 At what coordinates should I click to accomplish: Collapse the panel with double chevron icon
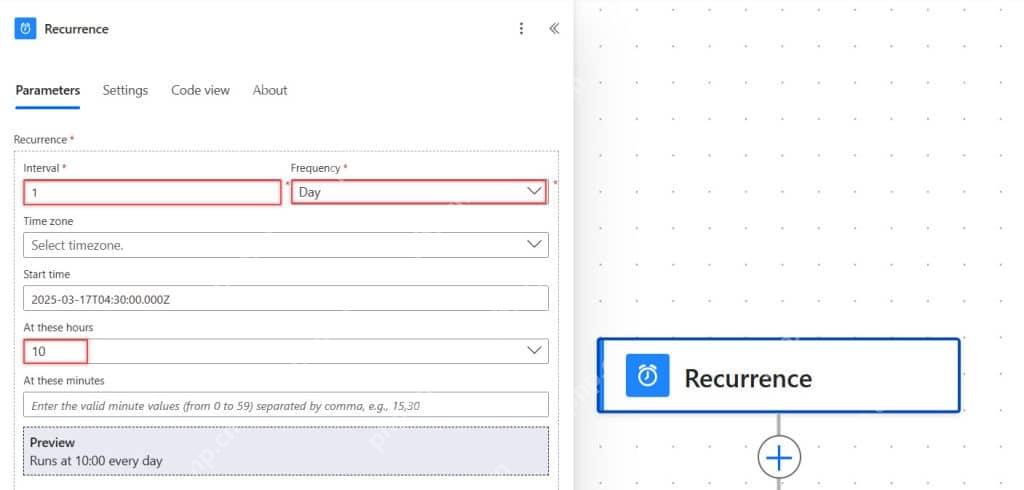pyautogui.click(x=554, y=29)
